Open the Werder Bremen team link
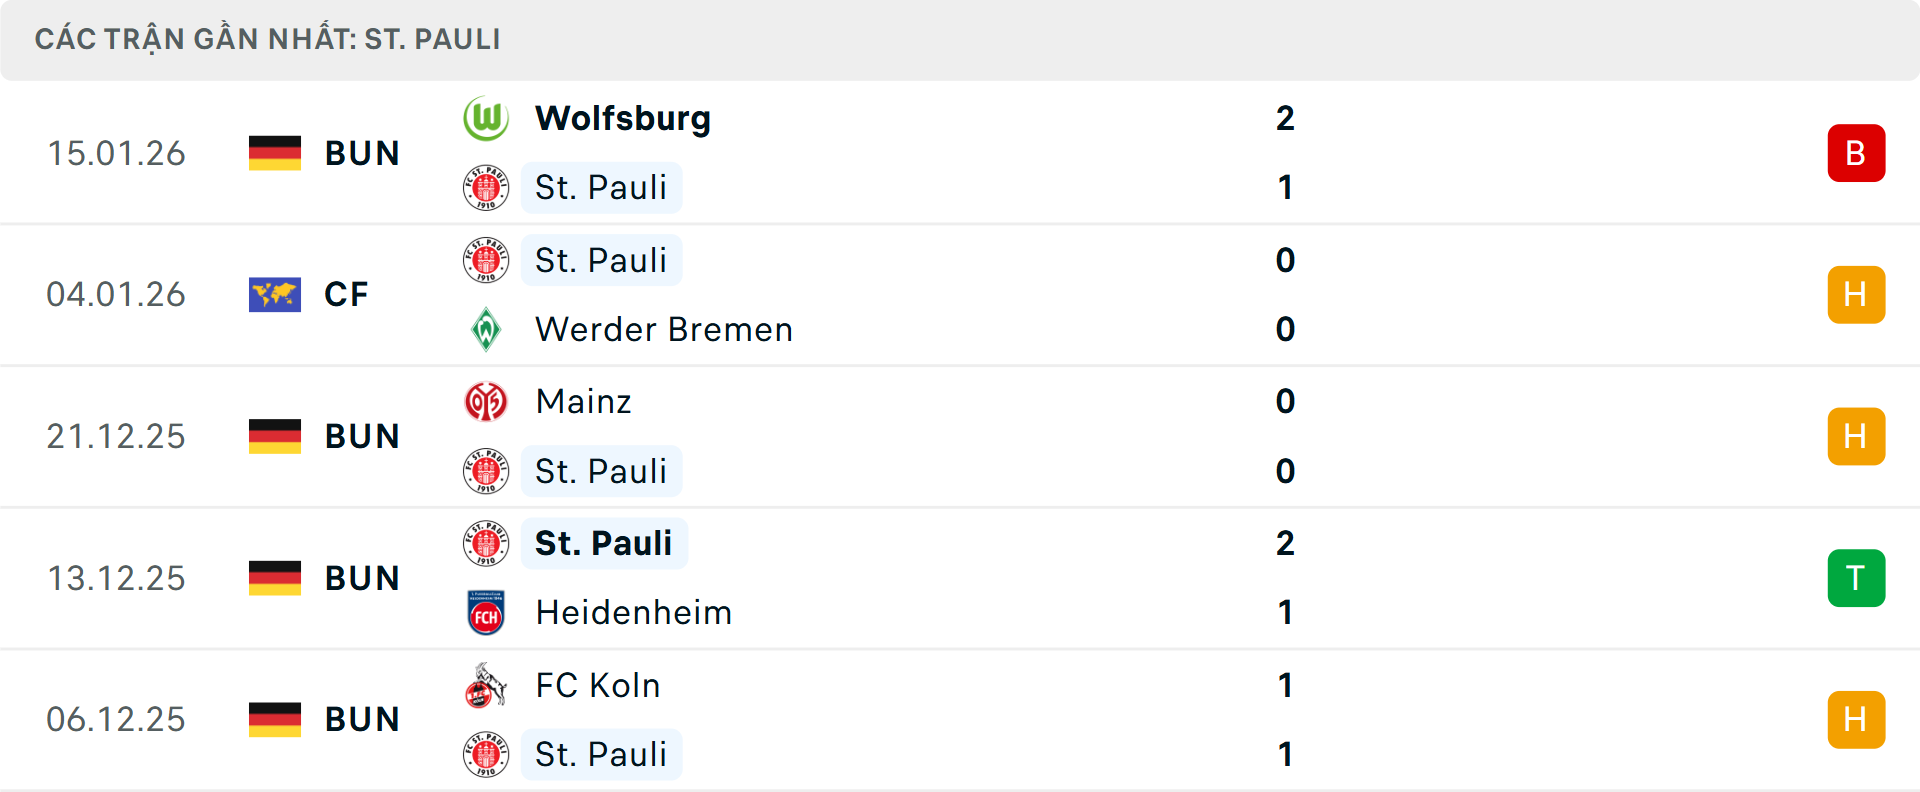Screen dimensions: 1920x792 point(663,329)
